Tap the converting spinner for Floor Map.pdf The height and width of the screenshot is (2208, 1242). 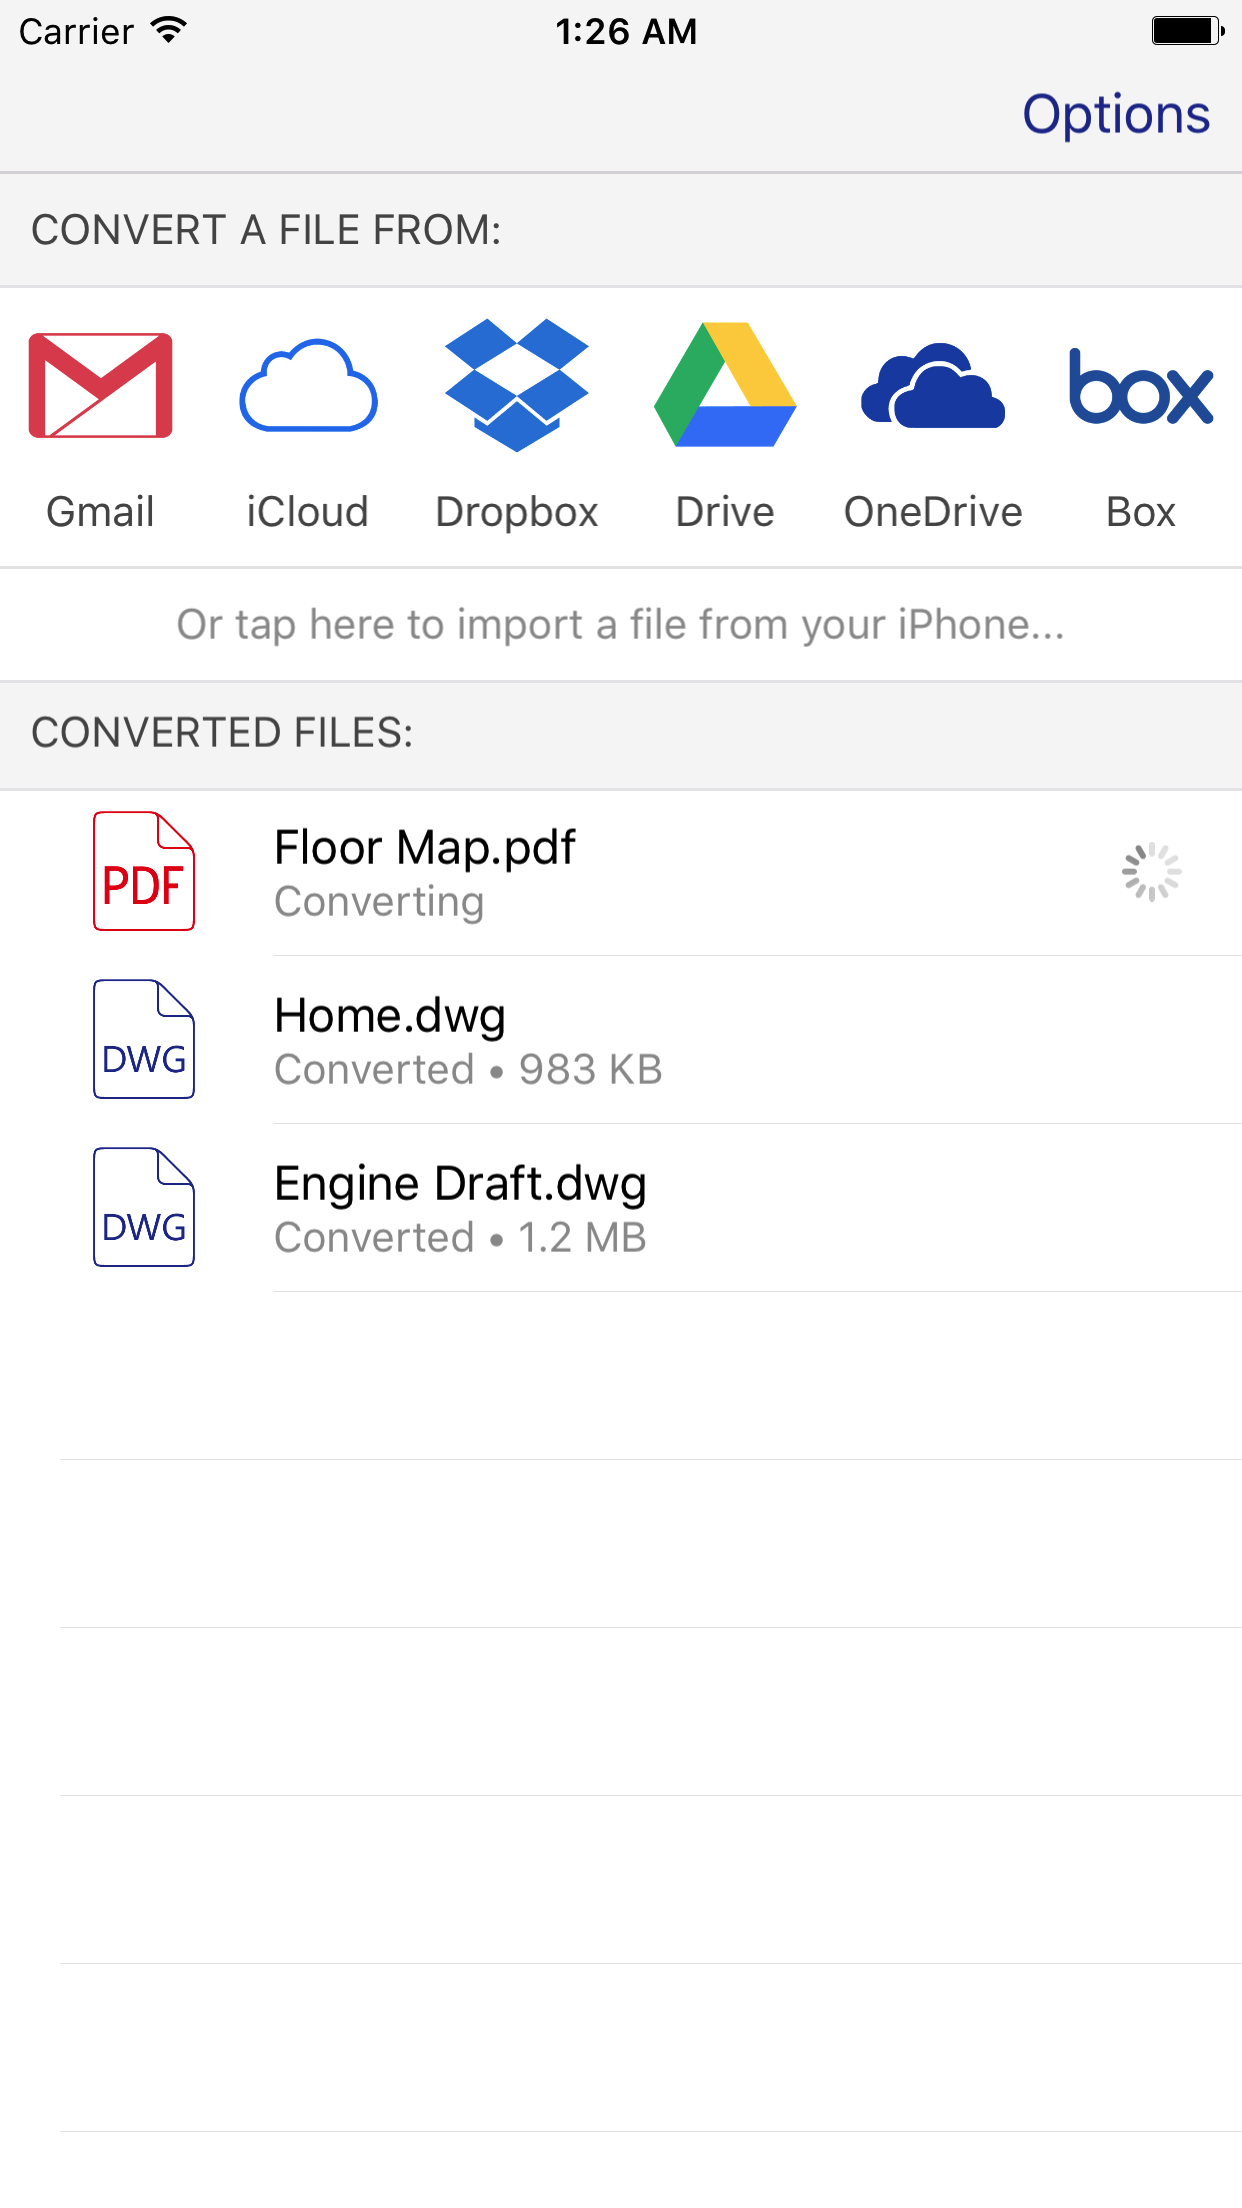[x=1151, y=872]
